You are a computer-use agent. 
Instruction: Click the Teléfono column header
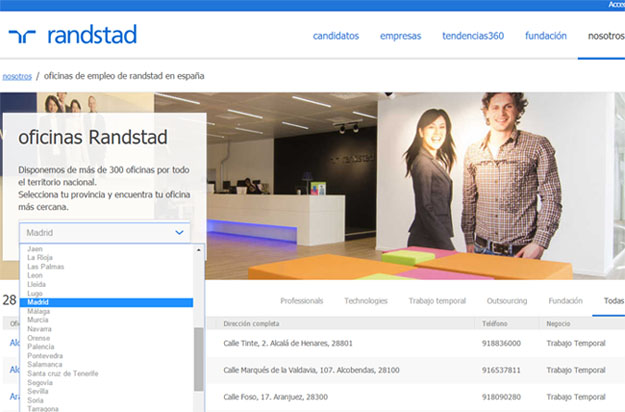(494, 324)
